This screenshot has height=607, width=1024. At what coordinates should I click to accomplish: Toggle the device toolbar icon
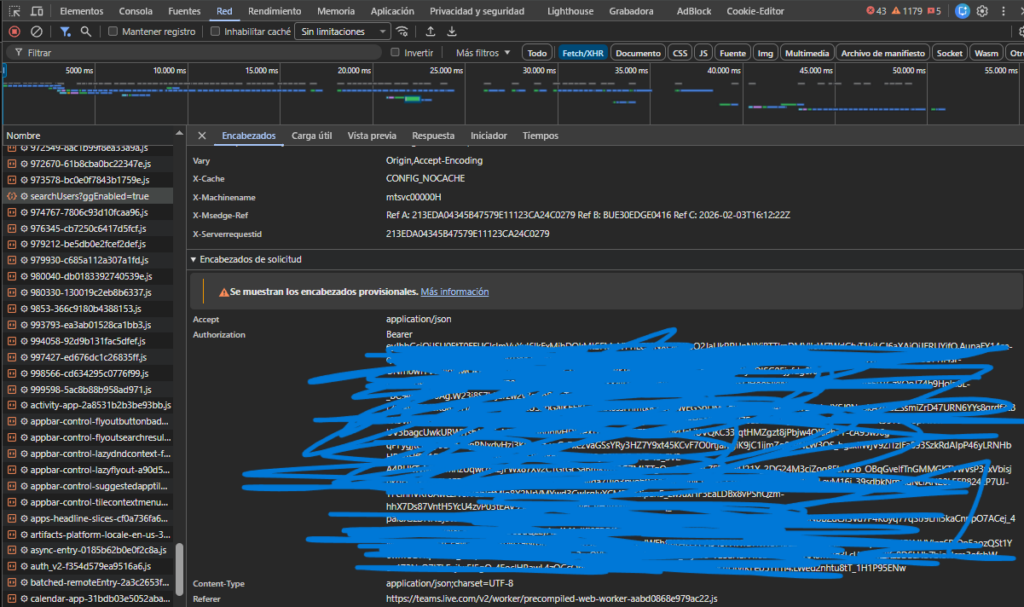35,10
